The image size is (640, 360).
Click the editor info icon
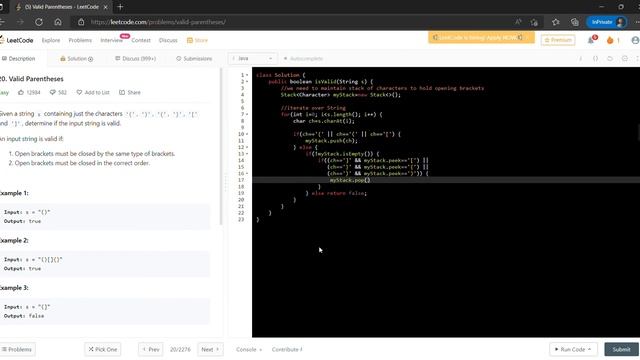coord(580,58)
